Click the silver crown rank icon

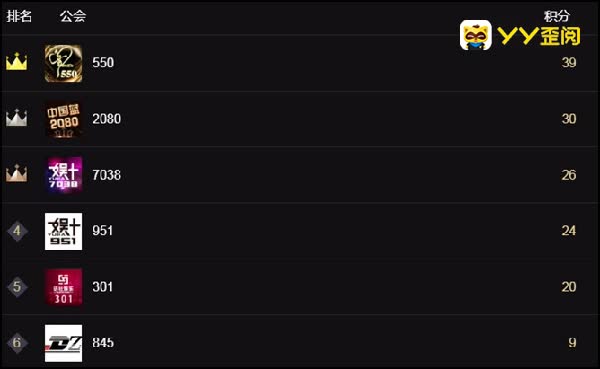click(16, 118)
